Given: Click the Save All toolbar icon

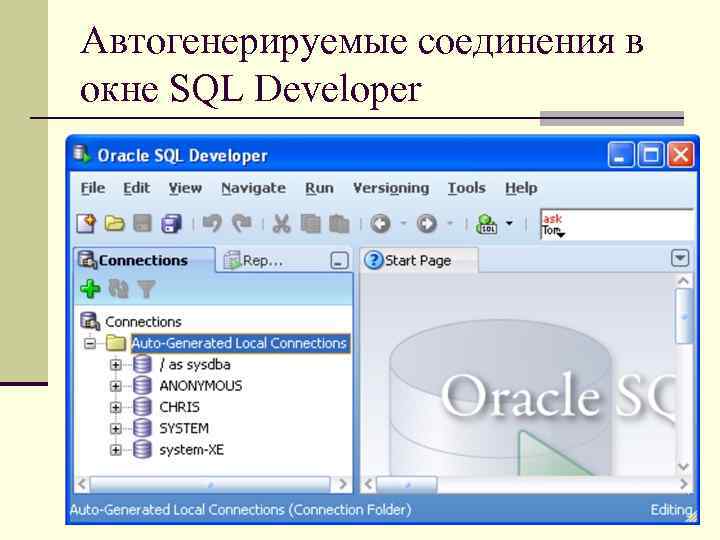Looking at the screenshot, I should tap(172, 224).
